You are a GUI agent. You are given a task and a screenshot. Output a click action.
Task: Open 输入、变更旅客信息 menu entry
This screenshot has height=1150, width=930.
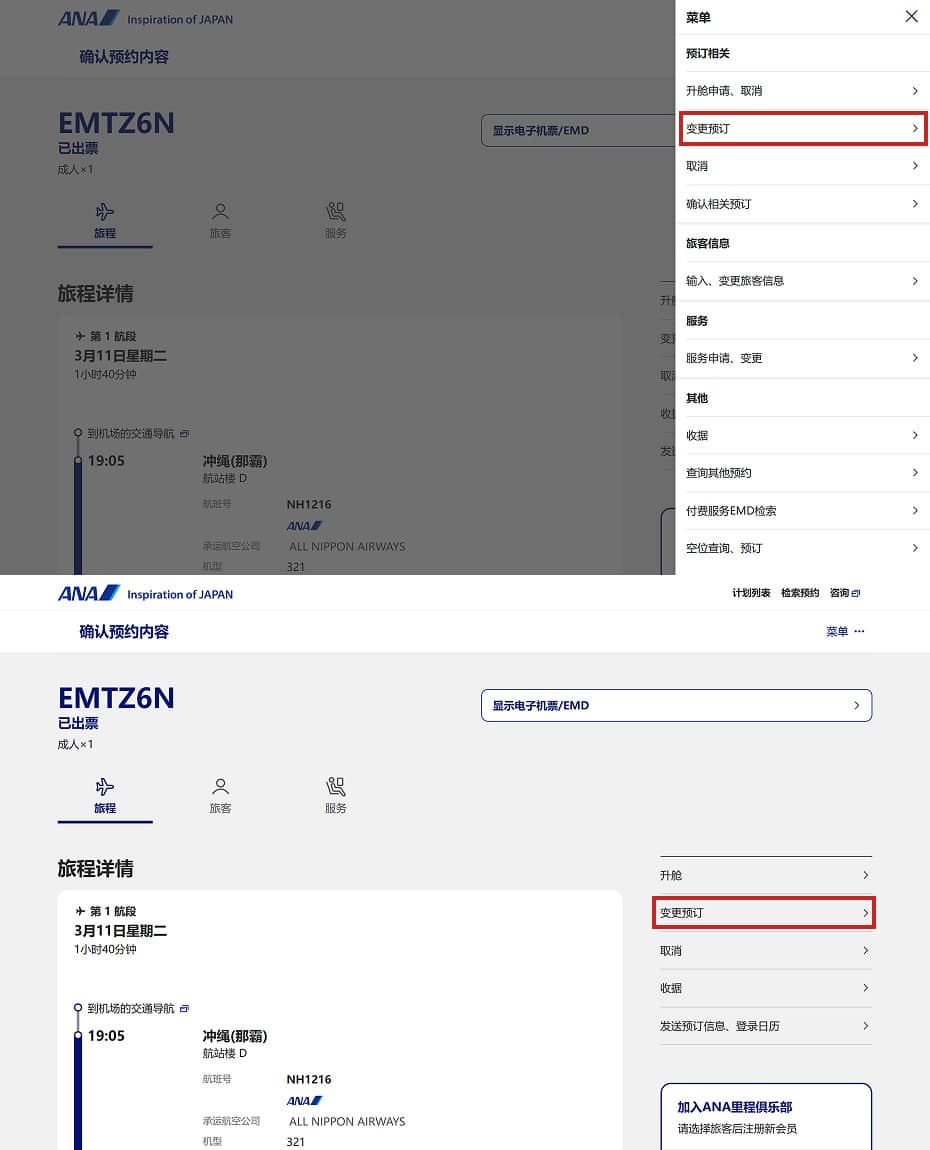[802, 281]
